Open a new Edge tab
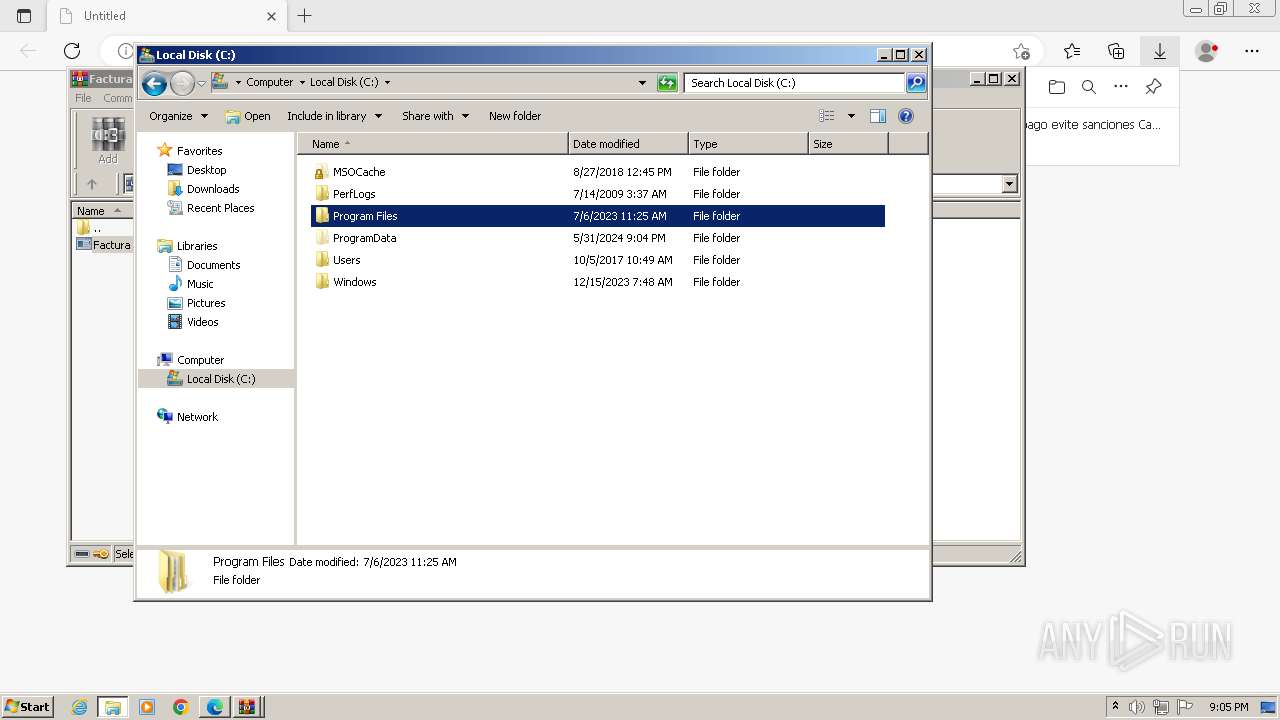This screenshot has width=1280, height=720. coord(305,16)
